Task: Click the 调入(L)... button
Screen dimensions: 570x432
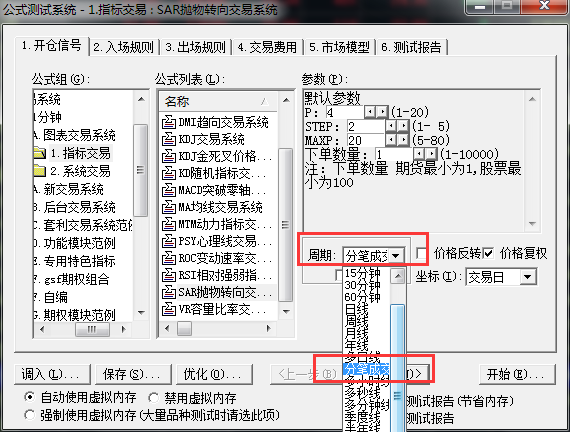Action: pyautogui.click(x=52, y=374)
